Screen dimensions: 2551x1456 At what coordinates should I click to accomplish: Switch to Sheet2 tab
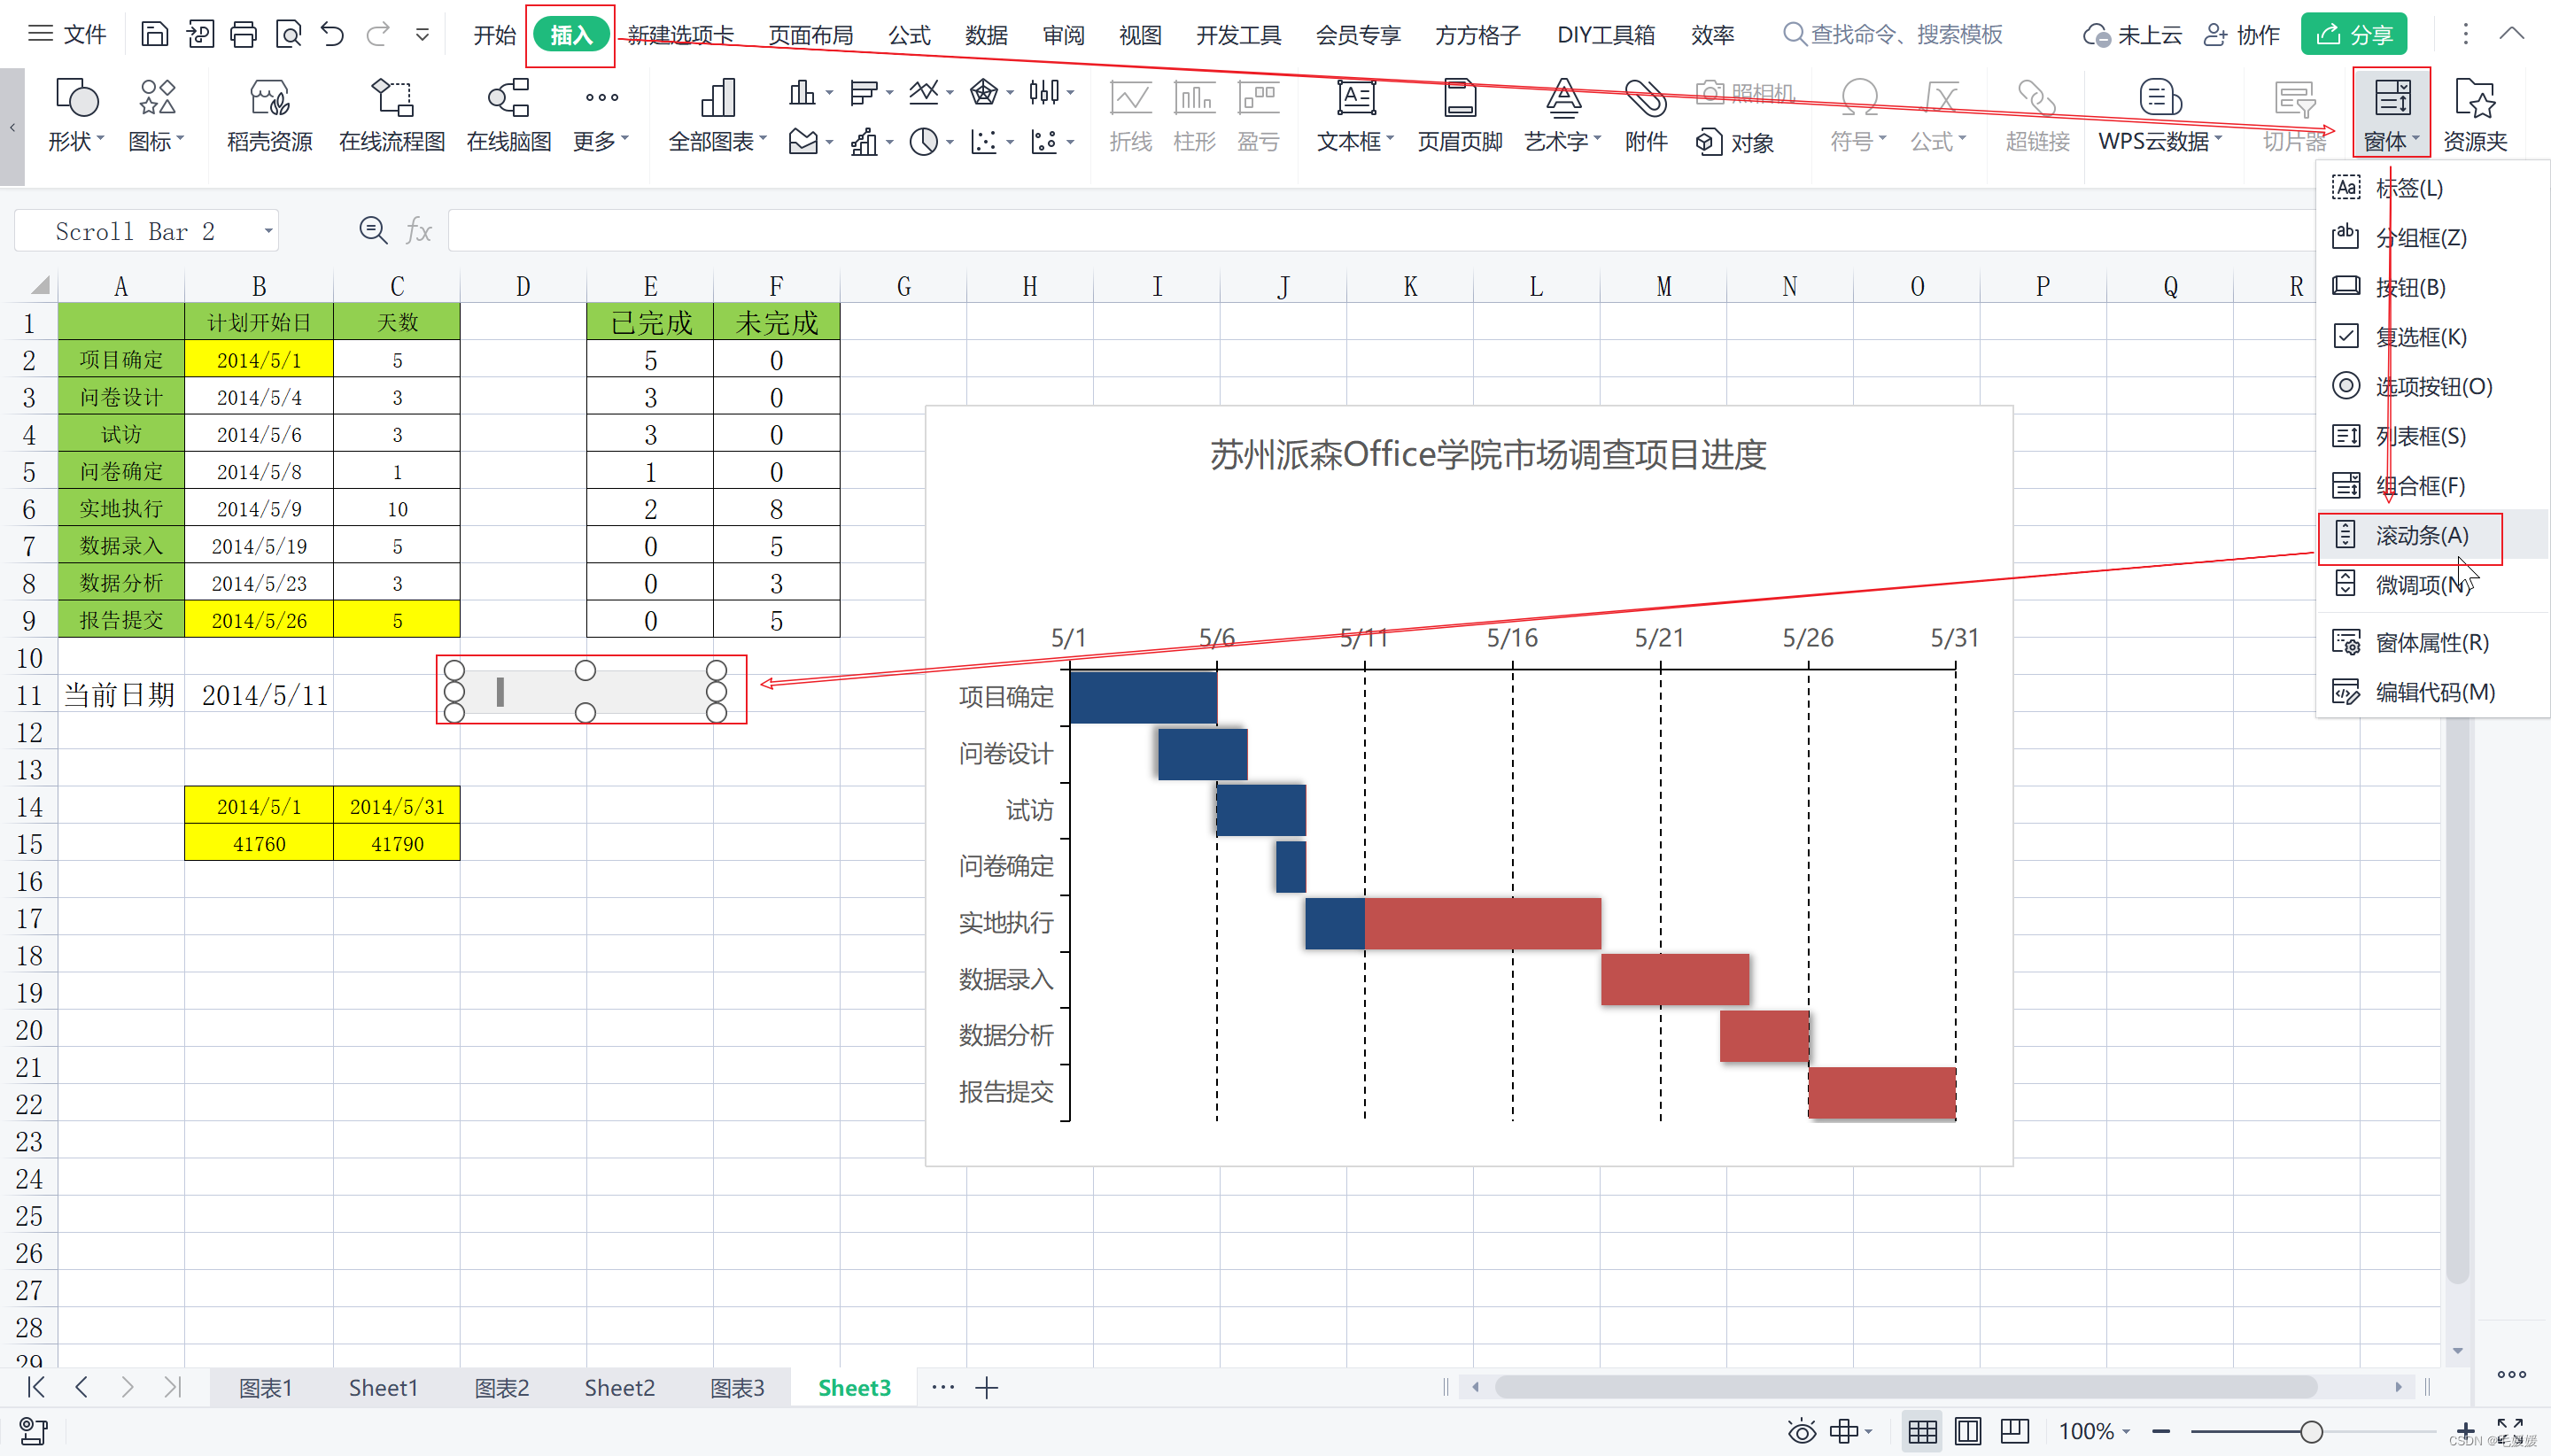(x=619, y=1387)
